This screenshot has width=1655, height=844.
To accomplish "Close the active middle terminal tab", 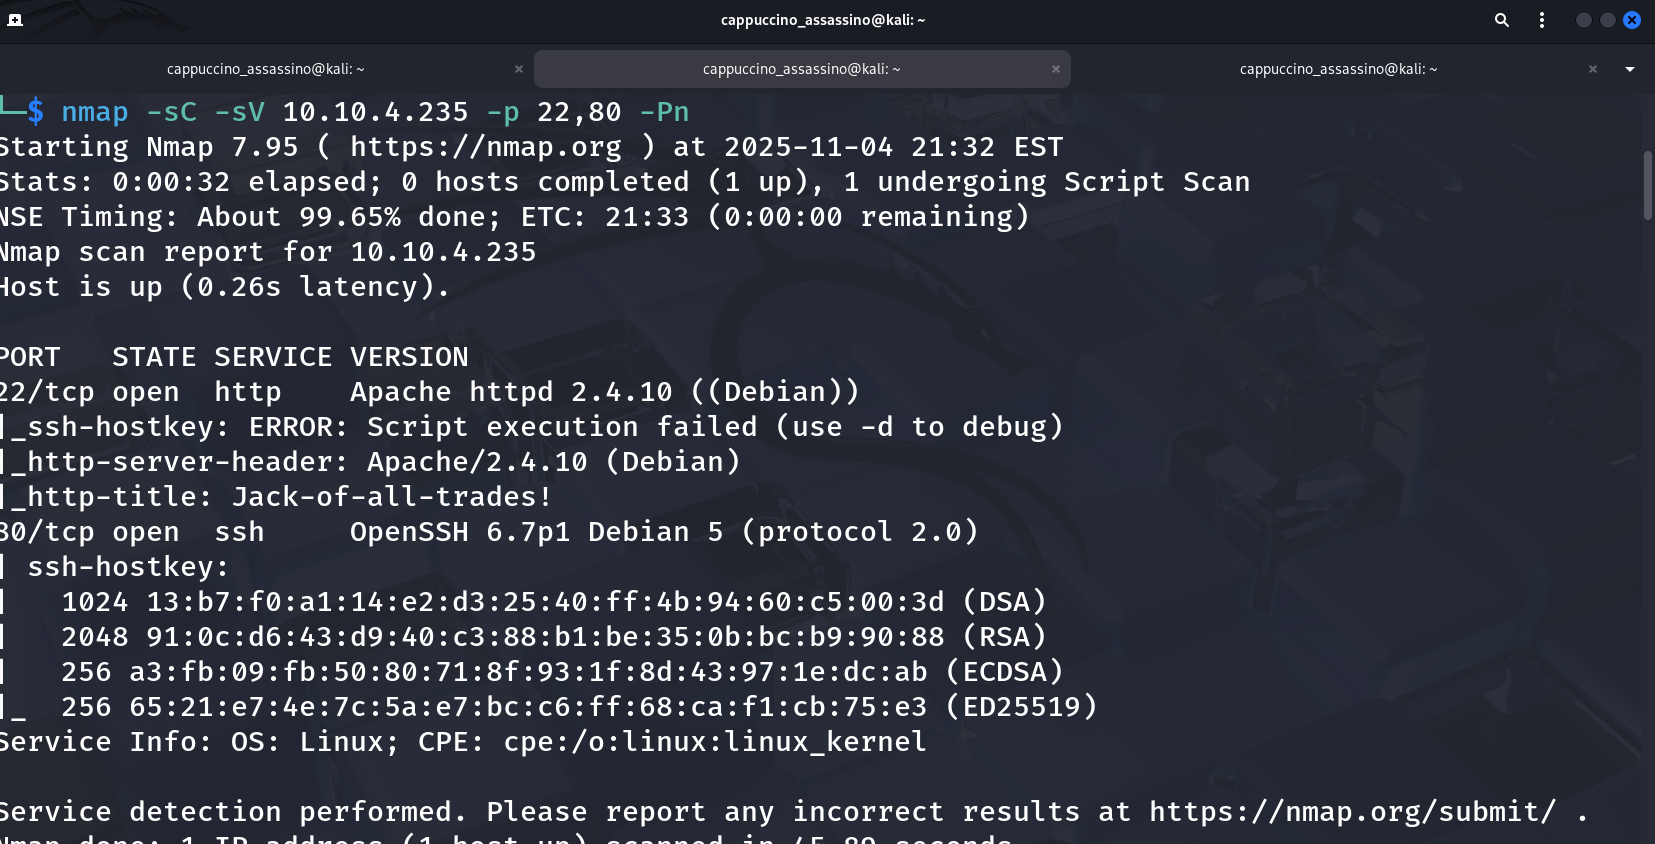I will click(1055, 69).
